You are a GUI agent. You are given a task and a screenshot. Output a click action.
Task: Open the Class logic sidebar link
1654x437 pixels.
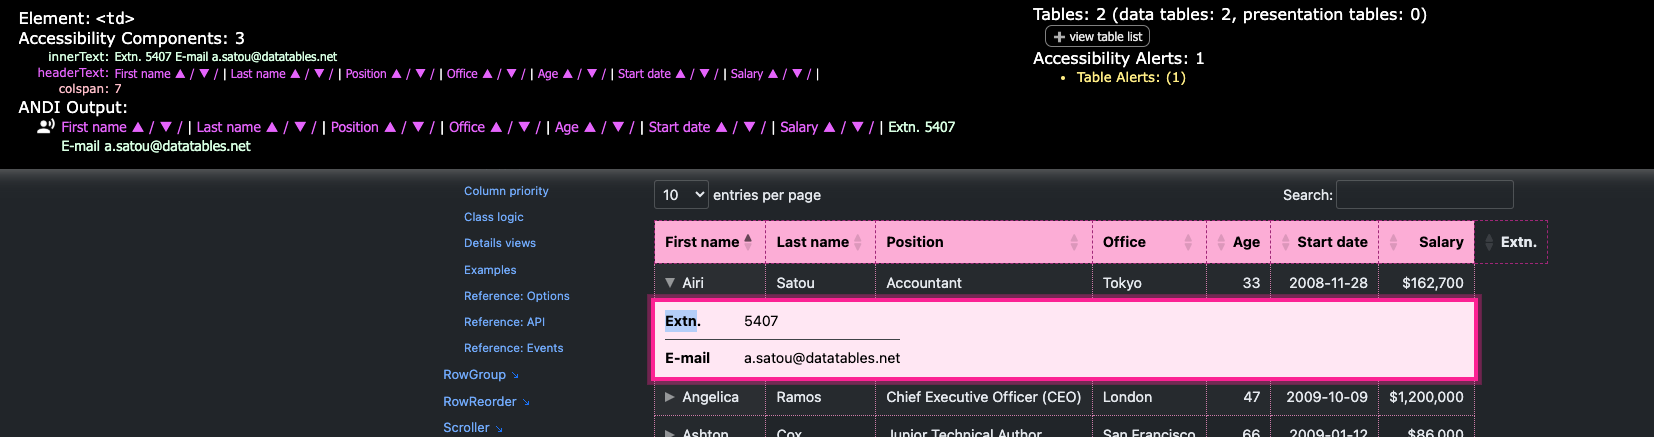pyautogui.click(x=494, y=217)
